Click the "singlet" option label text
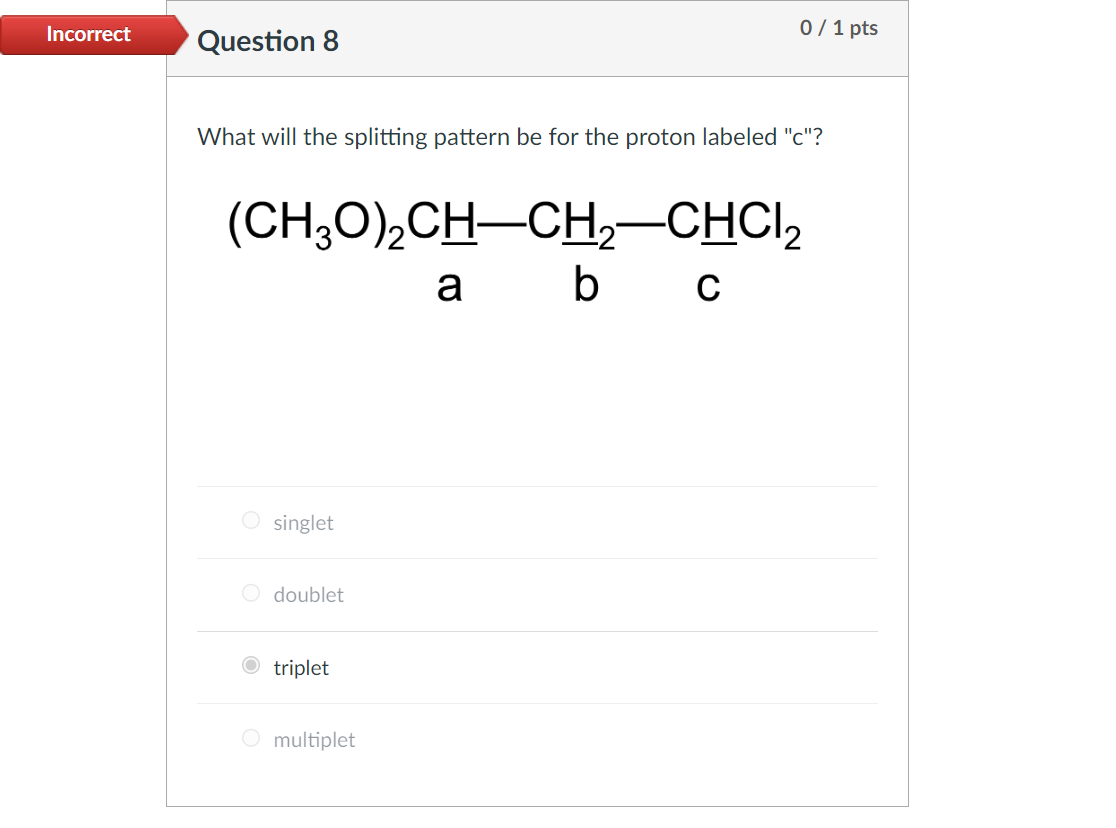Image resolution: width=1116 pixels, height=828 pixels. tap(304, 522)
